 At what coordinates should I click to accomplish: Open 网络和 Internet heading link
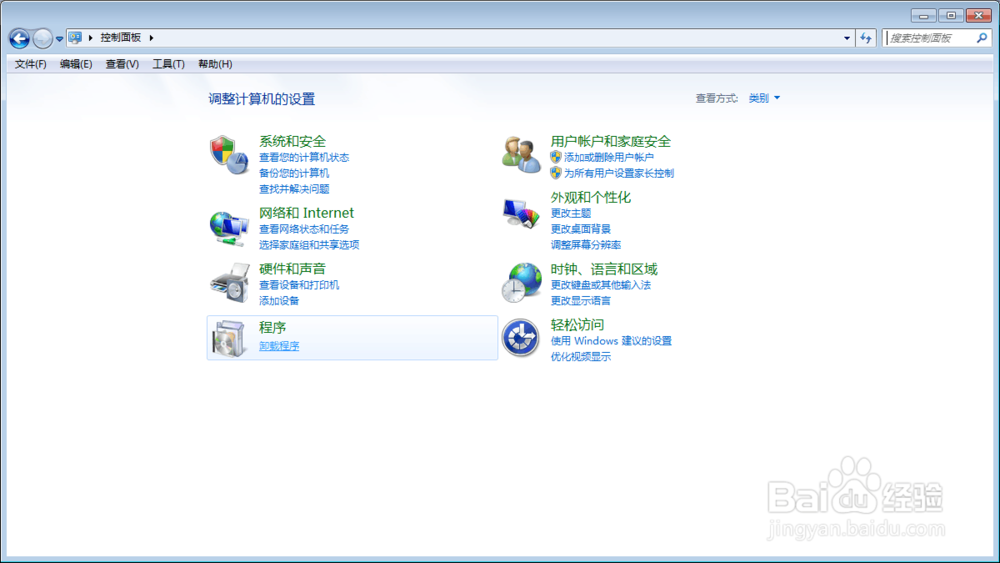click(x=306, y=213)
